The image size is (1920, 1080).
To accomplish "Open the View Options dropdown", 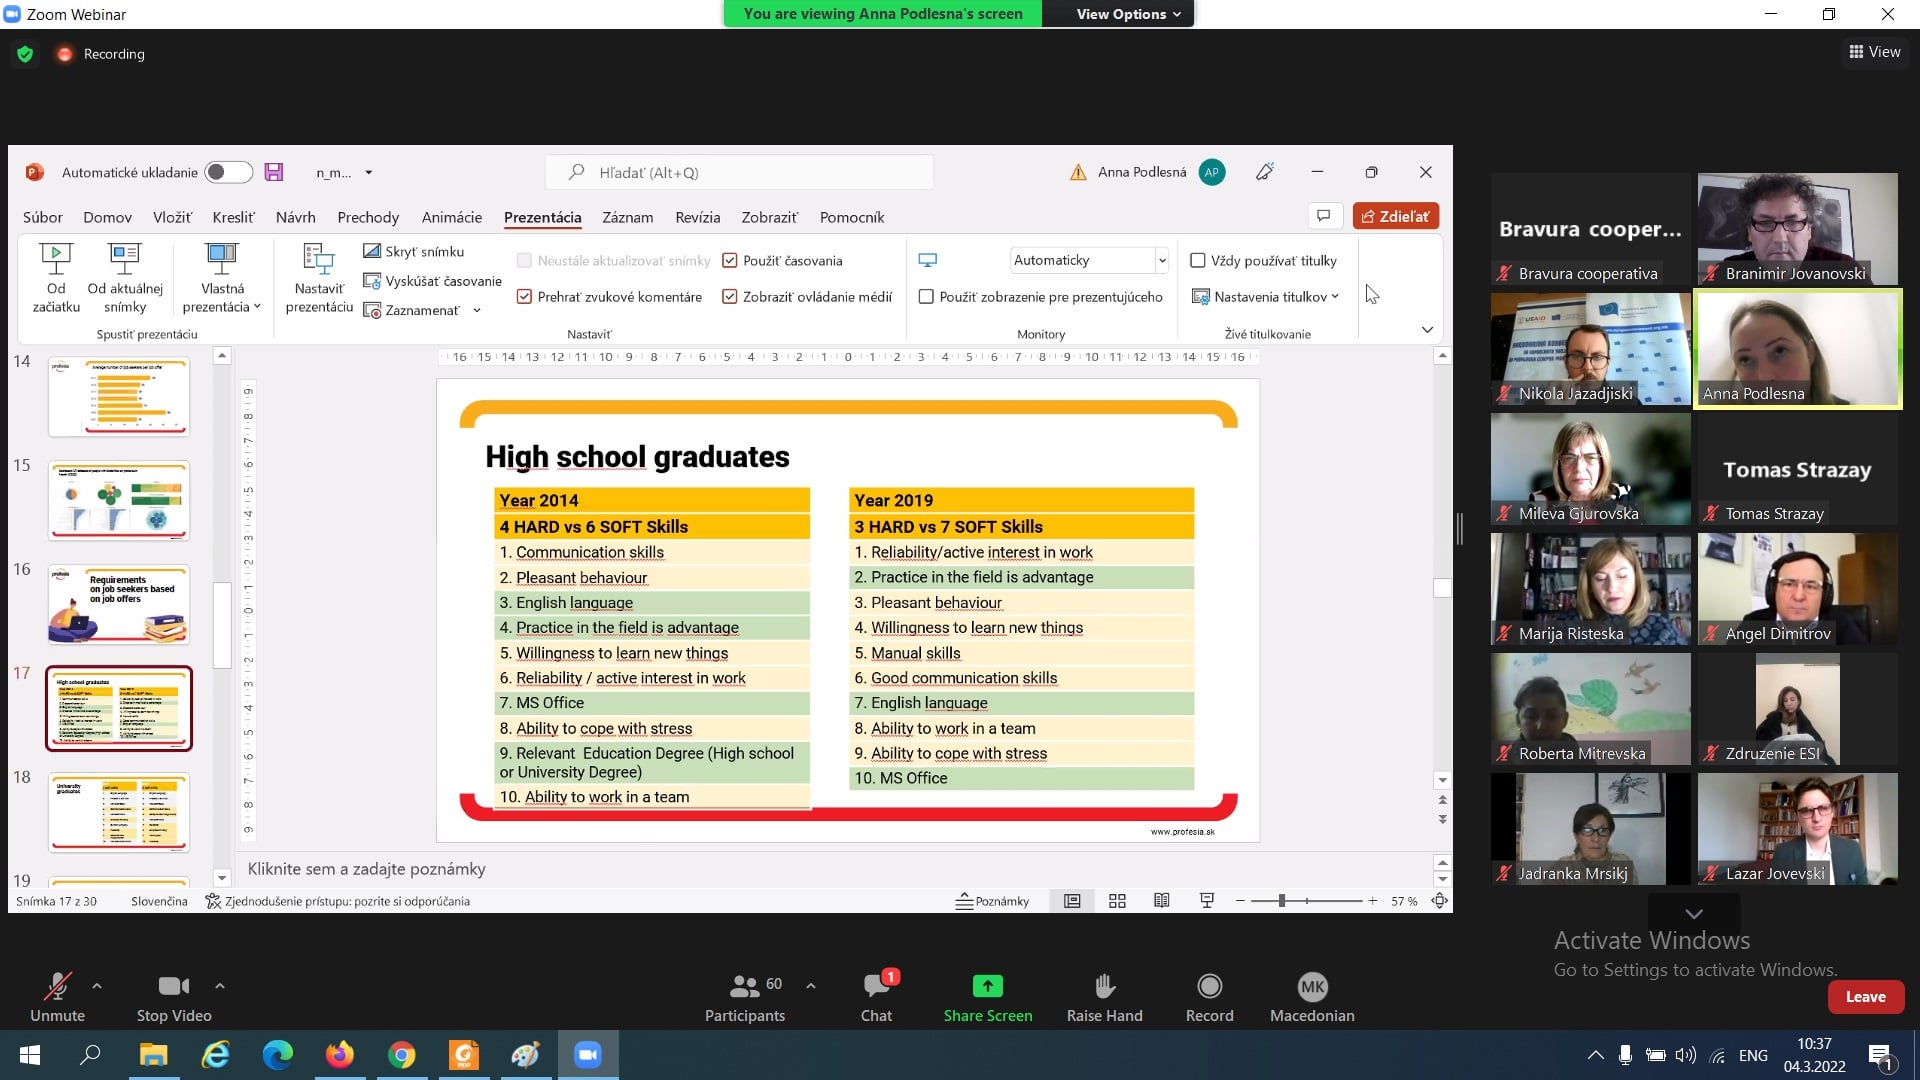I will (1128, 14).
